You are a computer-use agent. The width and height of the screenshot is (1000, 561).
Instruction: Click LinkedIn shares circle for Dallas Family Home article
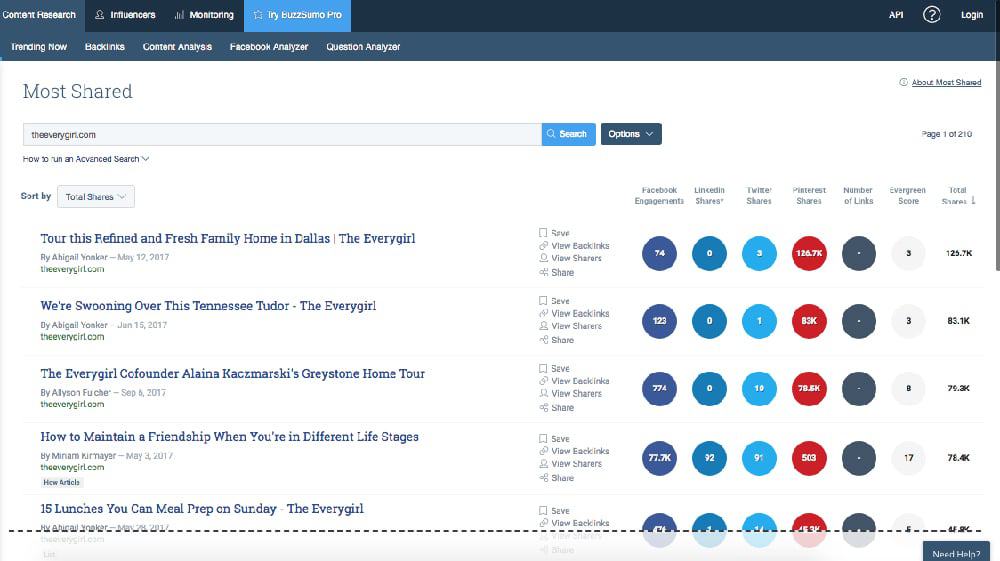[709, 253]
